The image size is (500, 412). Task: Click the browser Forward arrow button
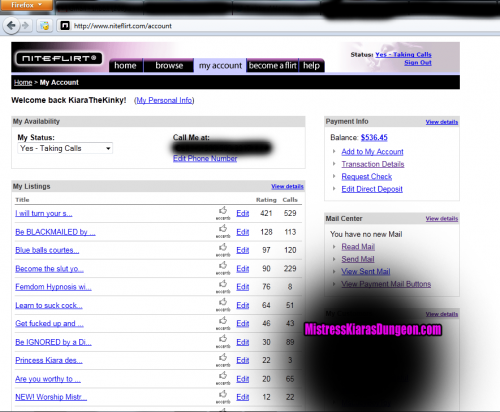(x=25, y=25)
